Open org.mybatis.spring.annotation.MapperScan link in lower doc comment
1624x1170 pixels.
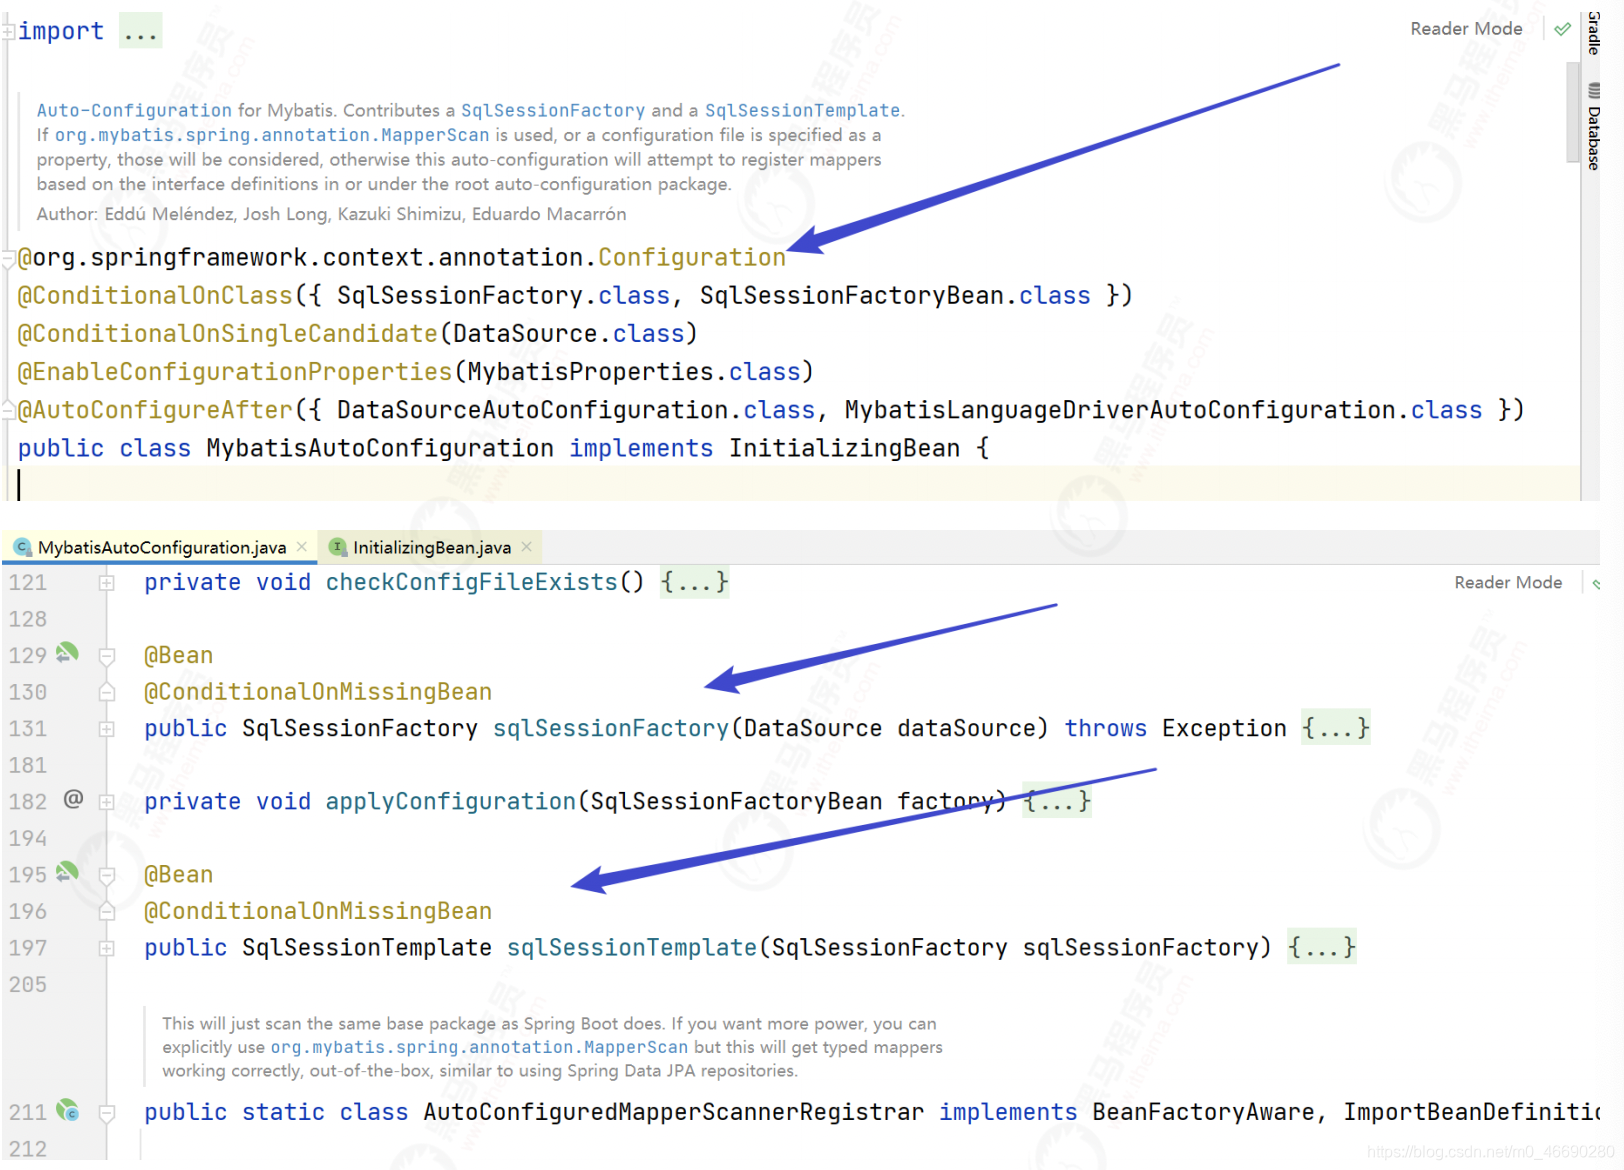coord(479,1047)
